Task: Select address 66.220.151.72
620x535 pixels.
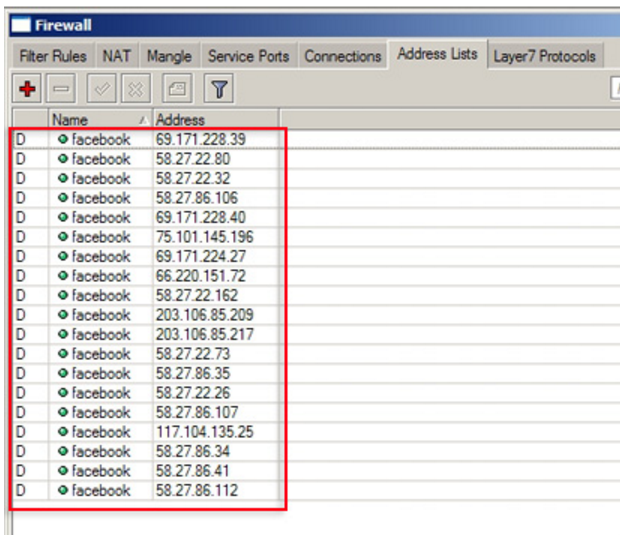Action: tap(200, 276)
